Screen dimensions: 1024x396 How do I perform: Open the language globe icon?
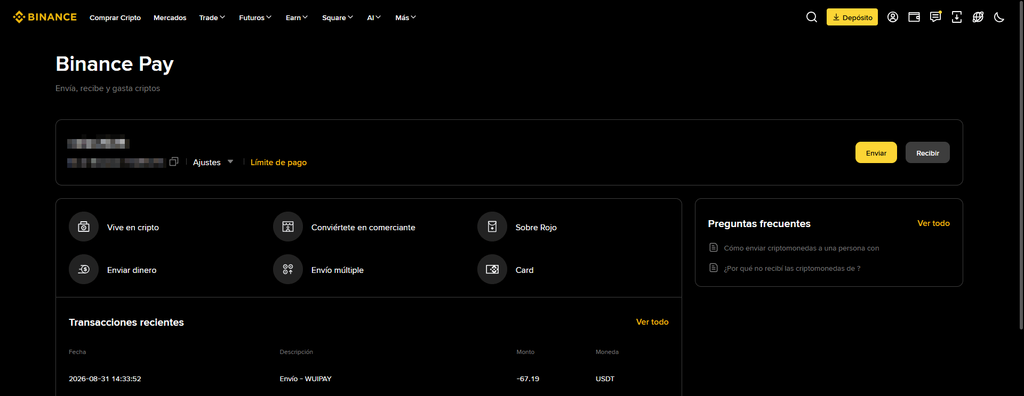(978, 18)
